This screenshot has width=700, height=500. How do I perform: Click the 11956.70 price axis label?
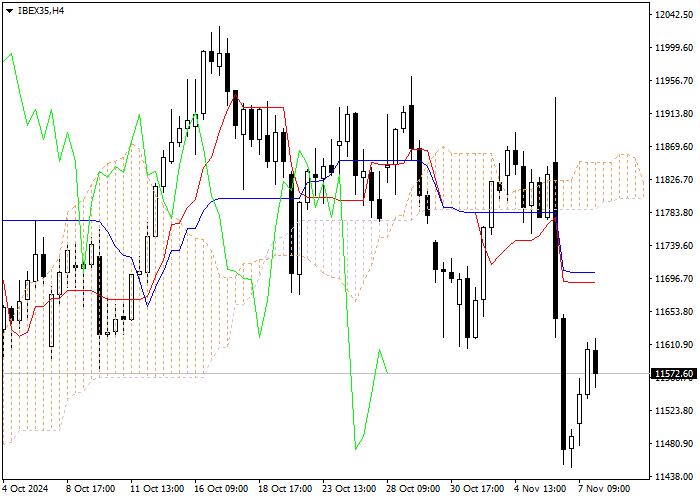674,81
